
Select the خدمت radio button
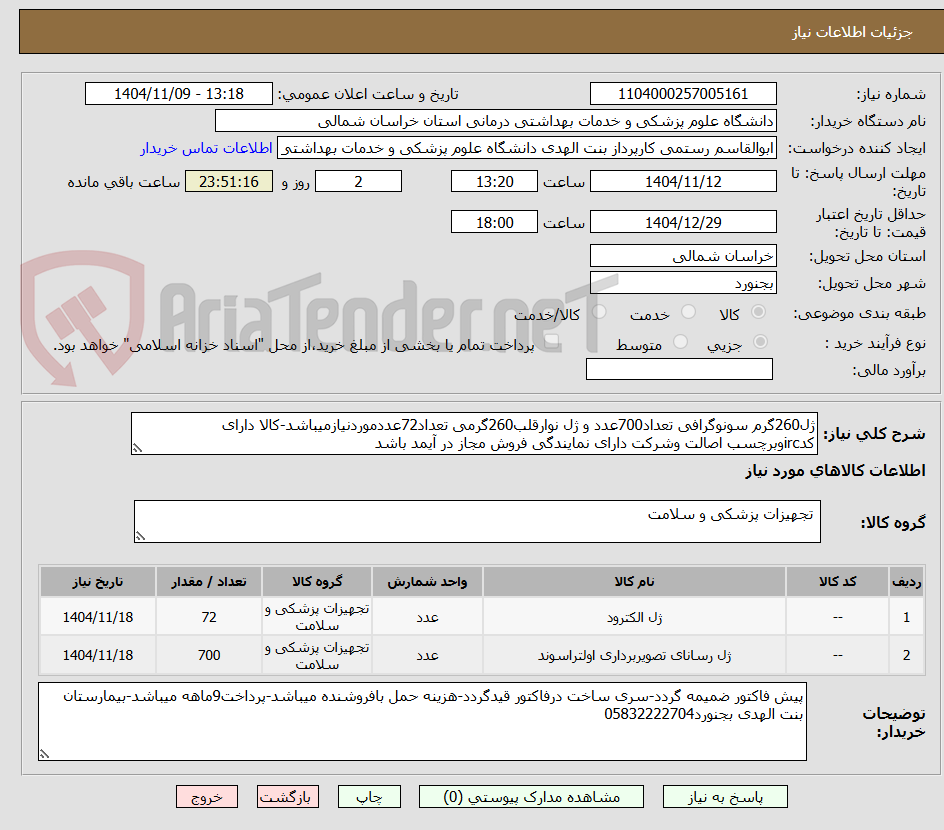point(688,312)
